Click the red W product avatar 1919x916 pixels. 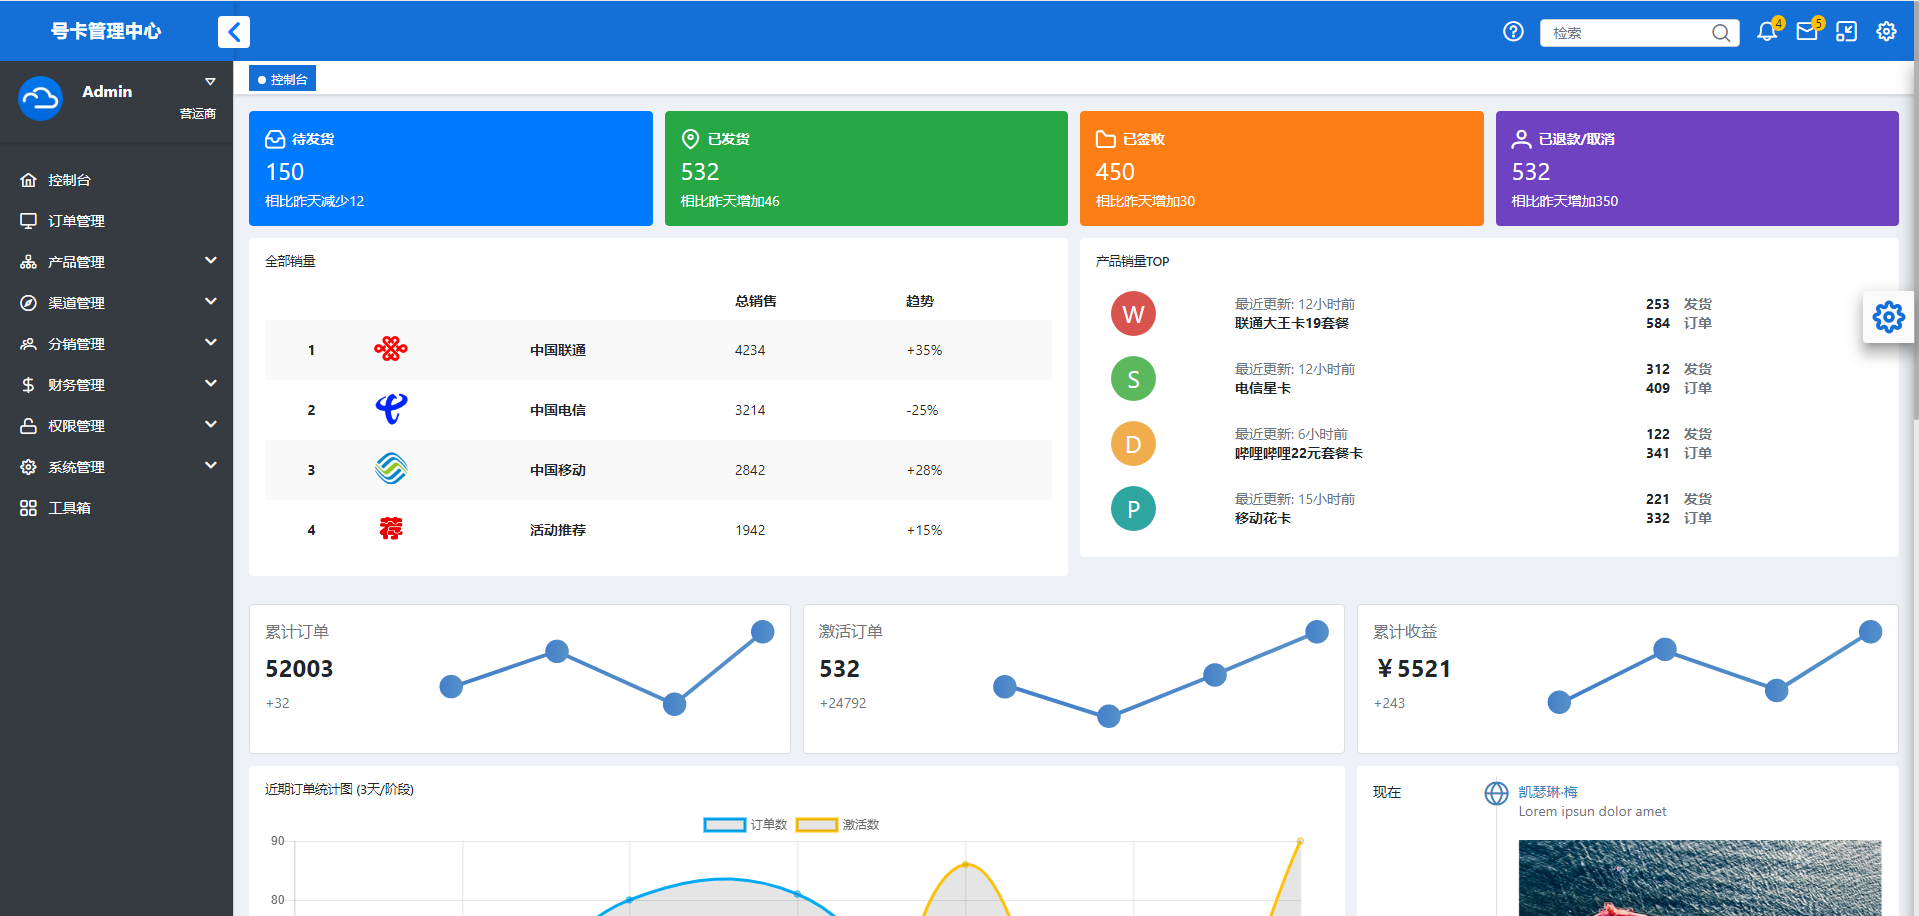pos(1133,314)
